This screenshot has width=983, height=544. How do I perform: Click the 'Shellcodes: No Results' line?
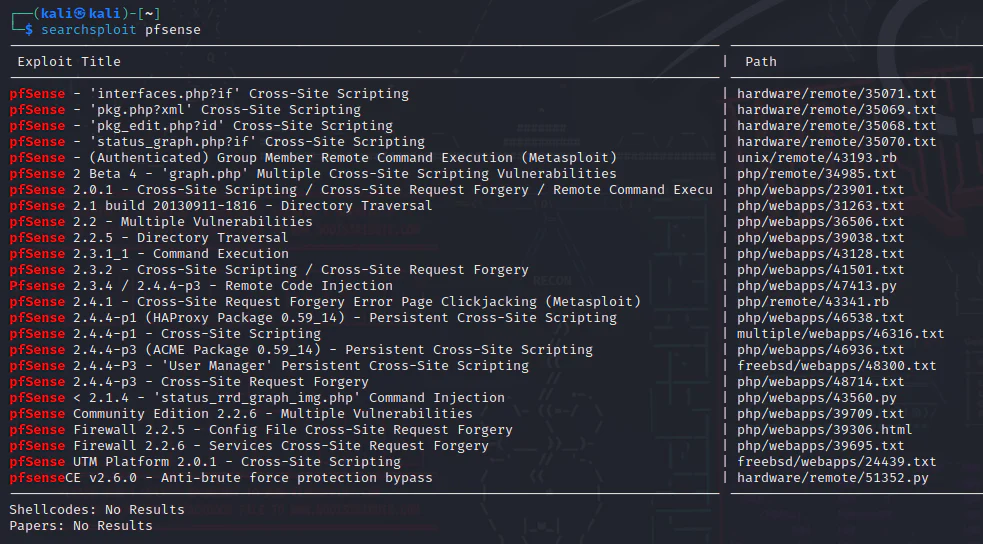[x=97, y=509]
